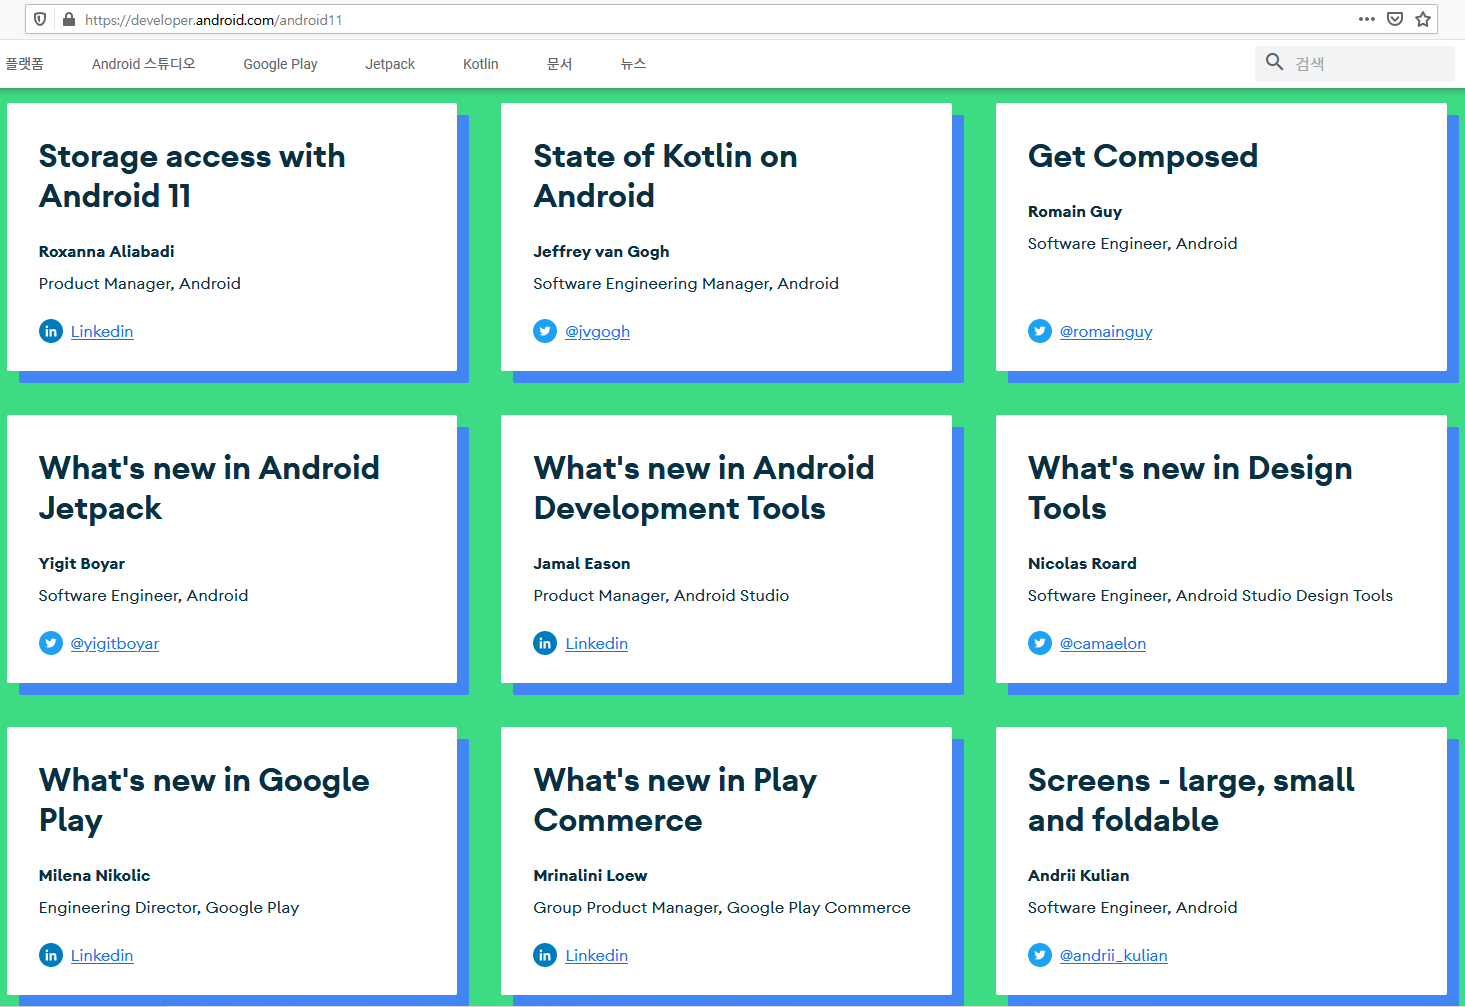
Task: Click the speaker name Romain Guy
Action: (x=1075, y=212)
